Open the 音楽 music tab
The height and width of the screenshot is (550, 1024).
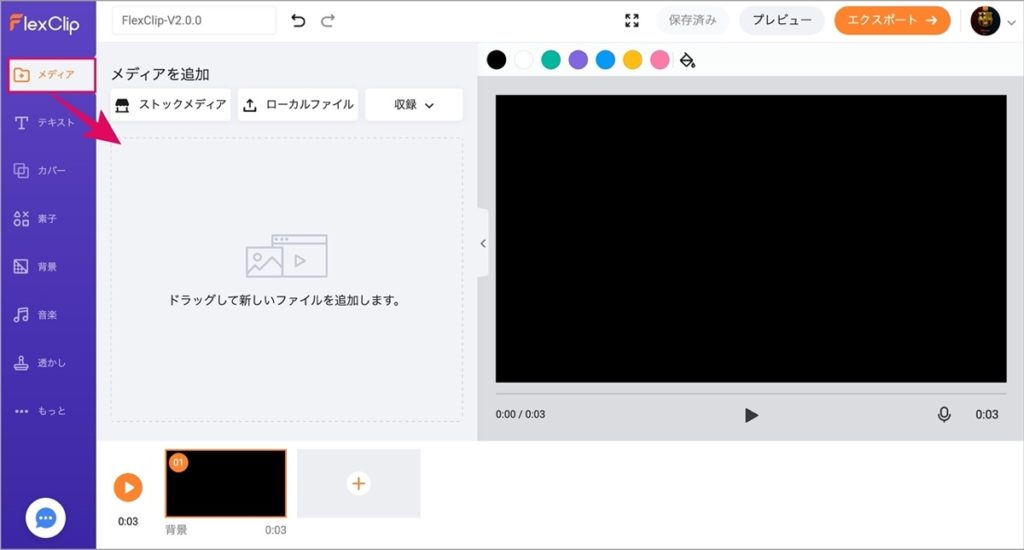pos(35,315)
